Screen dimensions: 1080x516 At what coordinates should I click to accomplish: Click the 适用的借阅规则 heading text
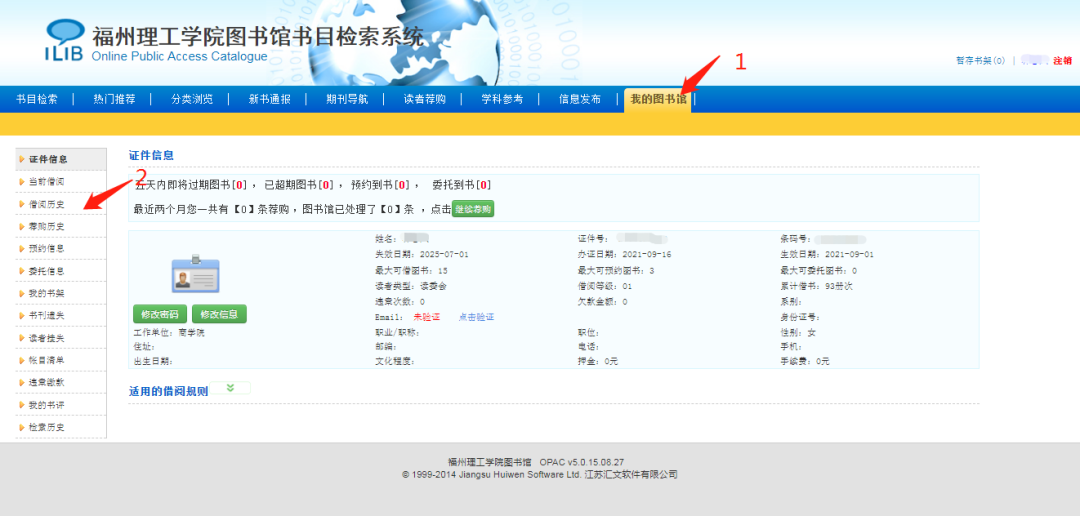pyautogui.click(x=168, y=391)
